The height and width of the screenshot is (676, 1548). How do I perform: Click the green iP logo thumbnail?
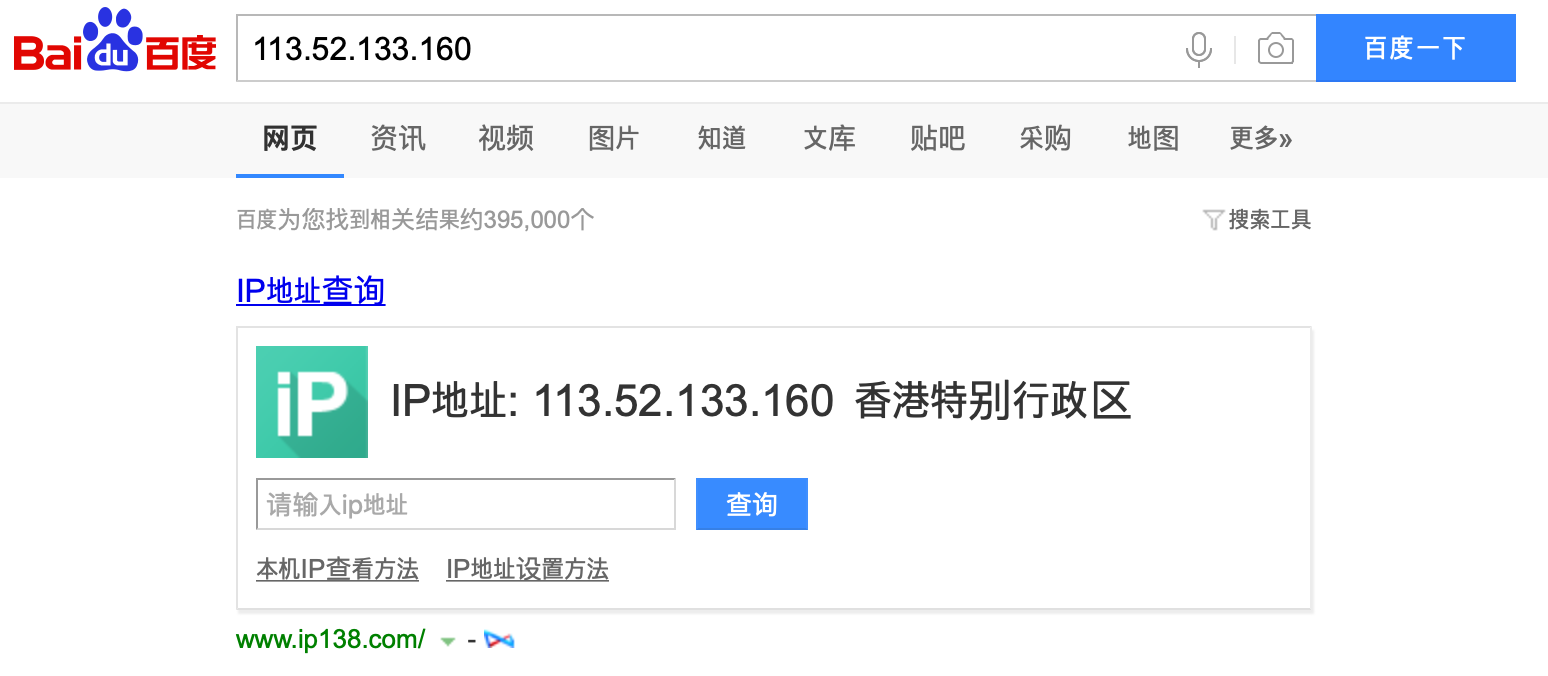point(312,402)
